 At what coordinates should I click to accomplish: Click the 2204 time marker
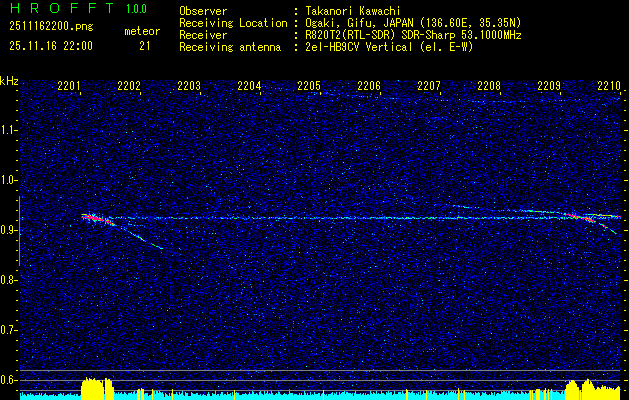[x=249, y=85]
